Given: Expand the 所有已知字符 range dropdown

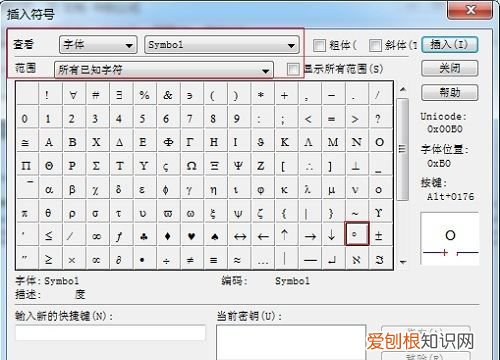Looking at the screenshot, I should [x=164, y=70].
